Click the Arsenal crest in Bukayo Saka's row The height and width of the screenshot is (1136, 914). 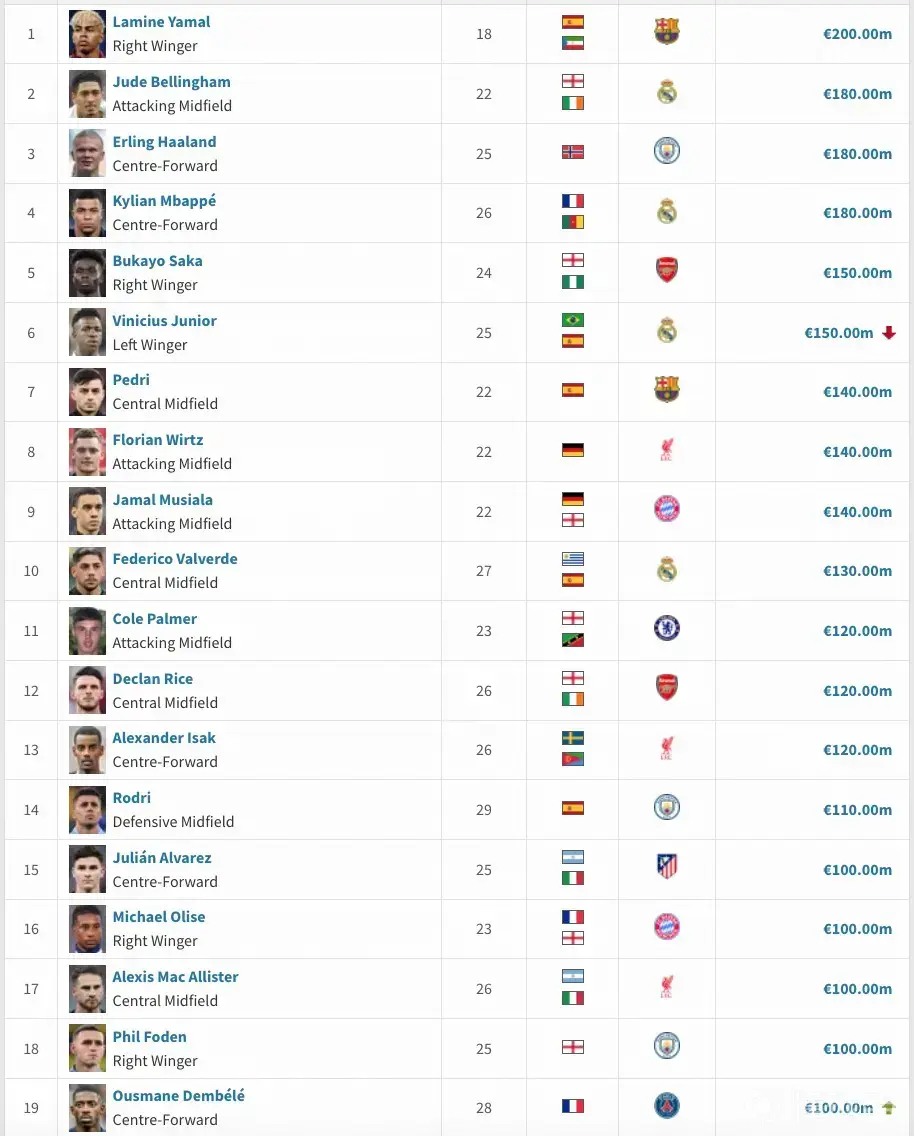coord(667,270)
